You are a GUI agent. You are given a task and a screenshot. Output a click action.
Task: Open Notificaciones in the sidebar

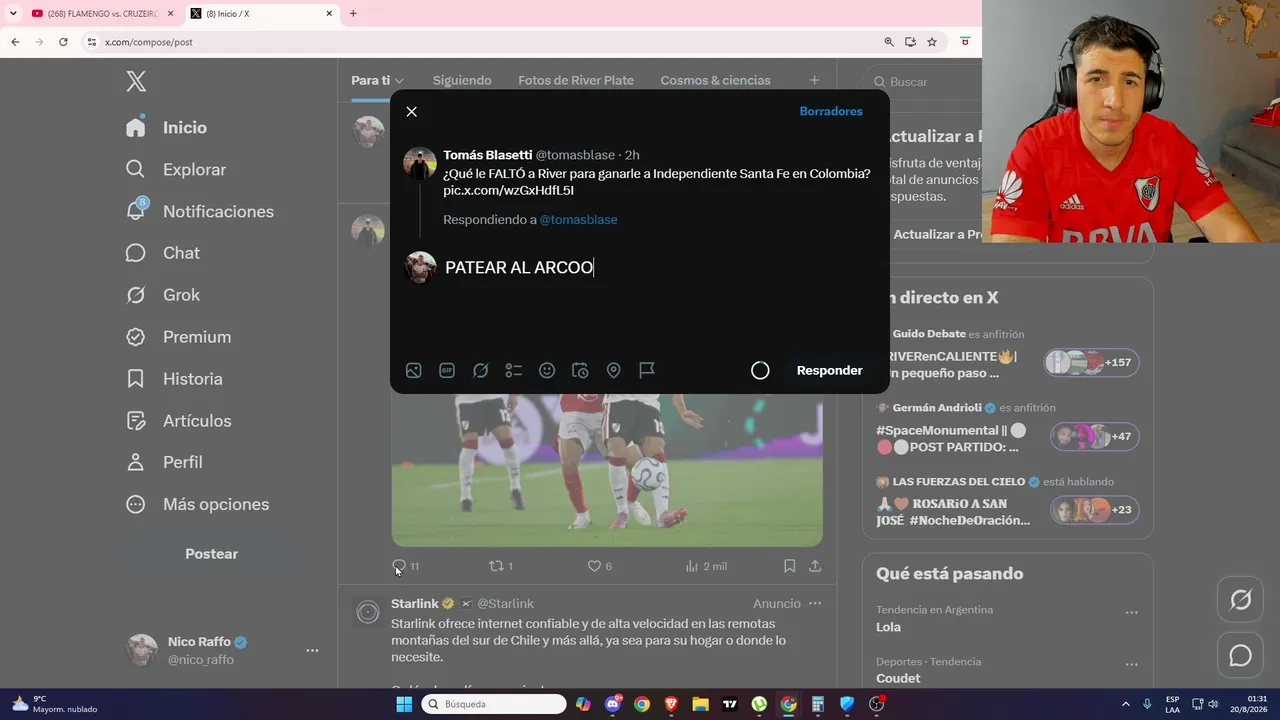click(199, 212)
